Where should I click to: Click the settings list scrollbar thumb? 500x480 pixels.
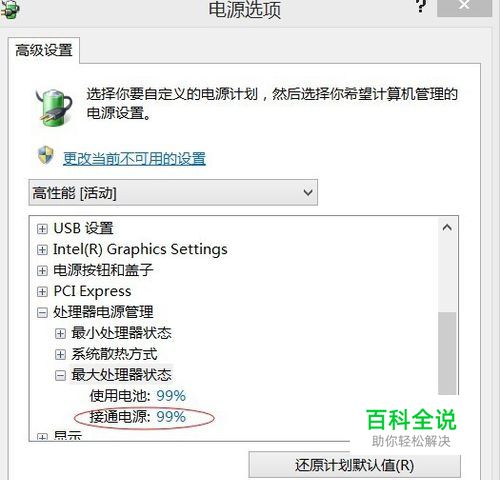[447, 353]
